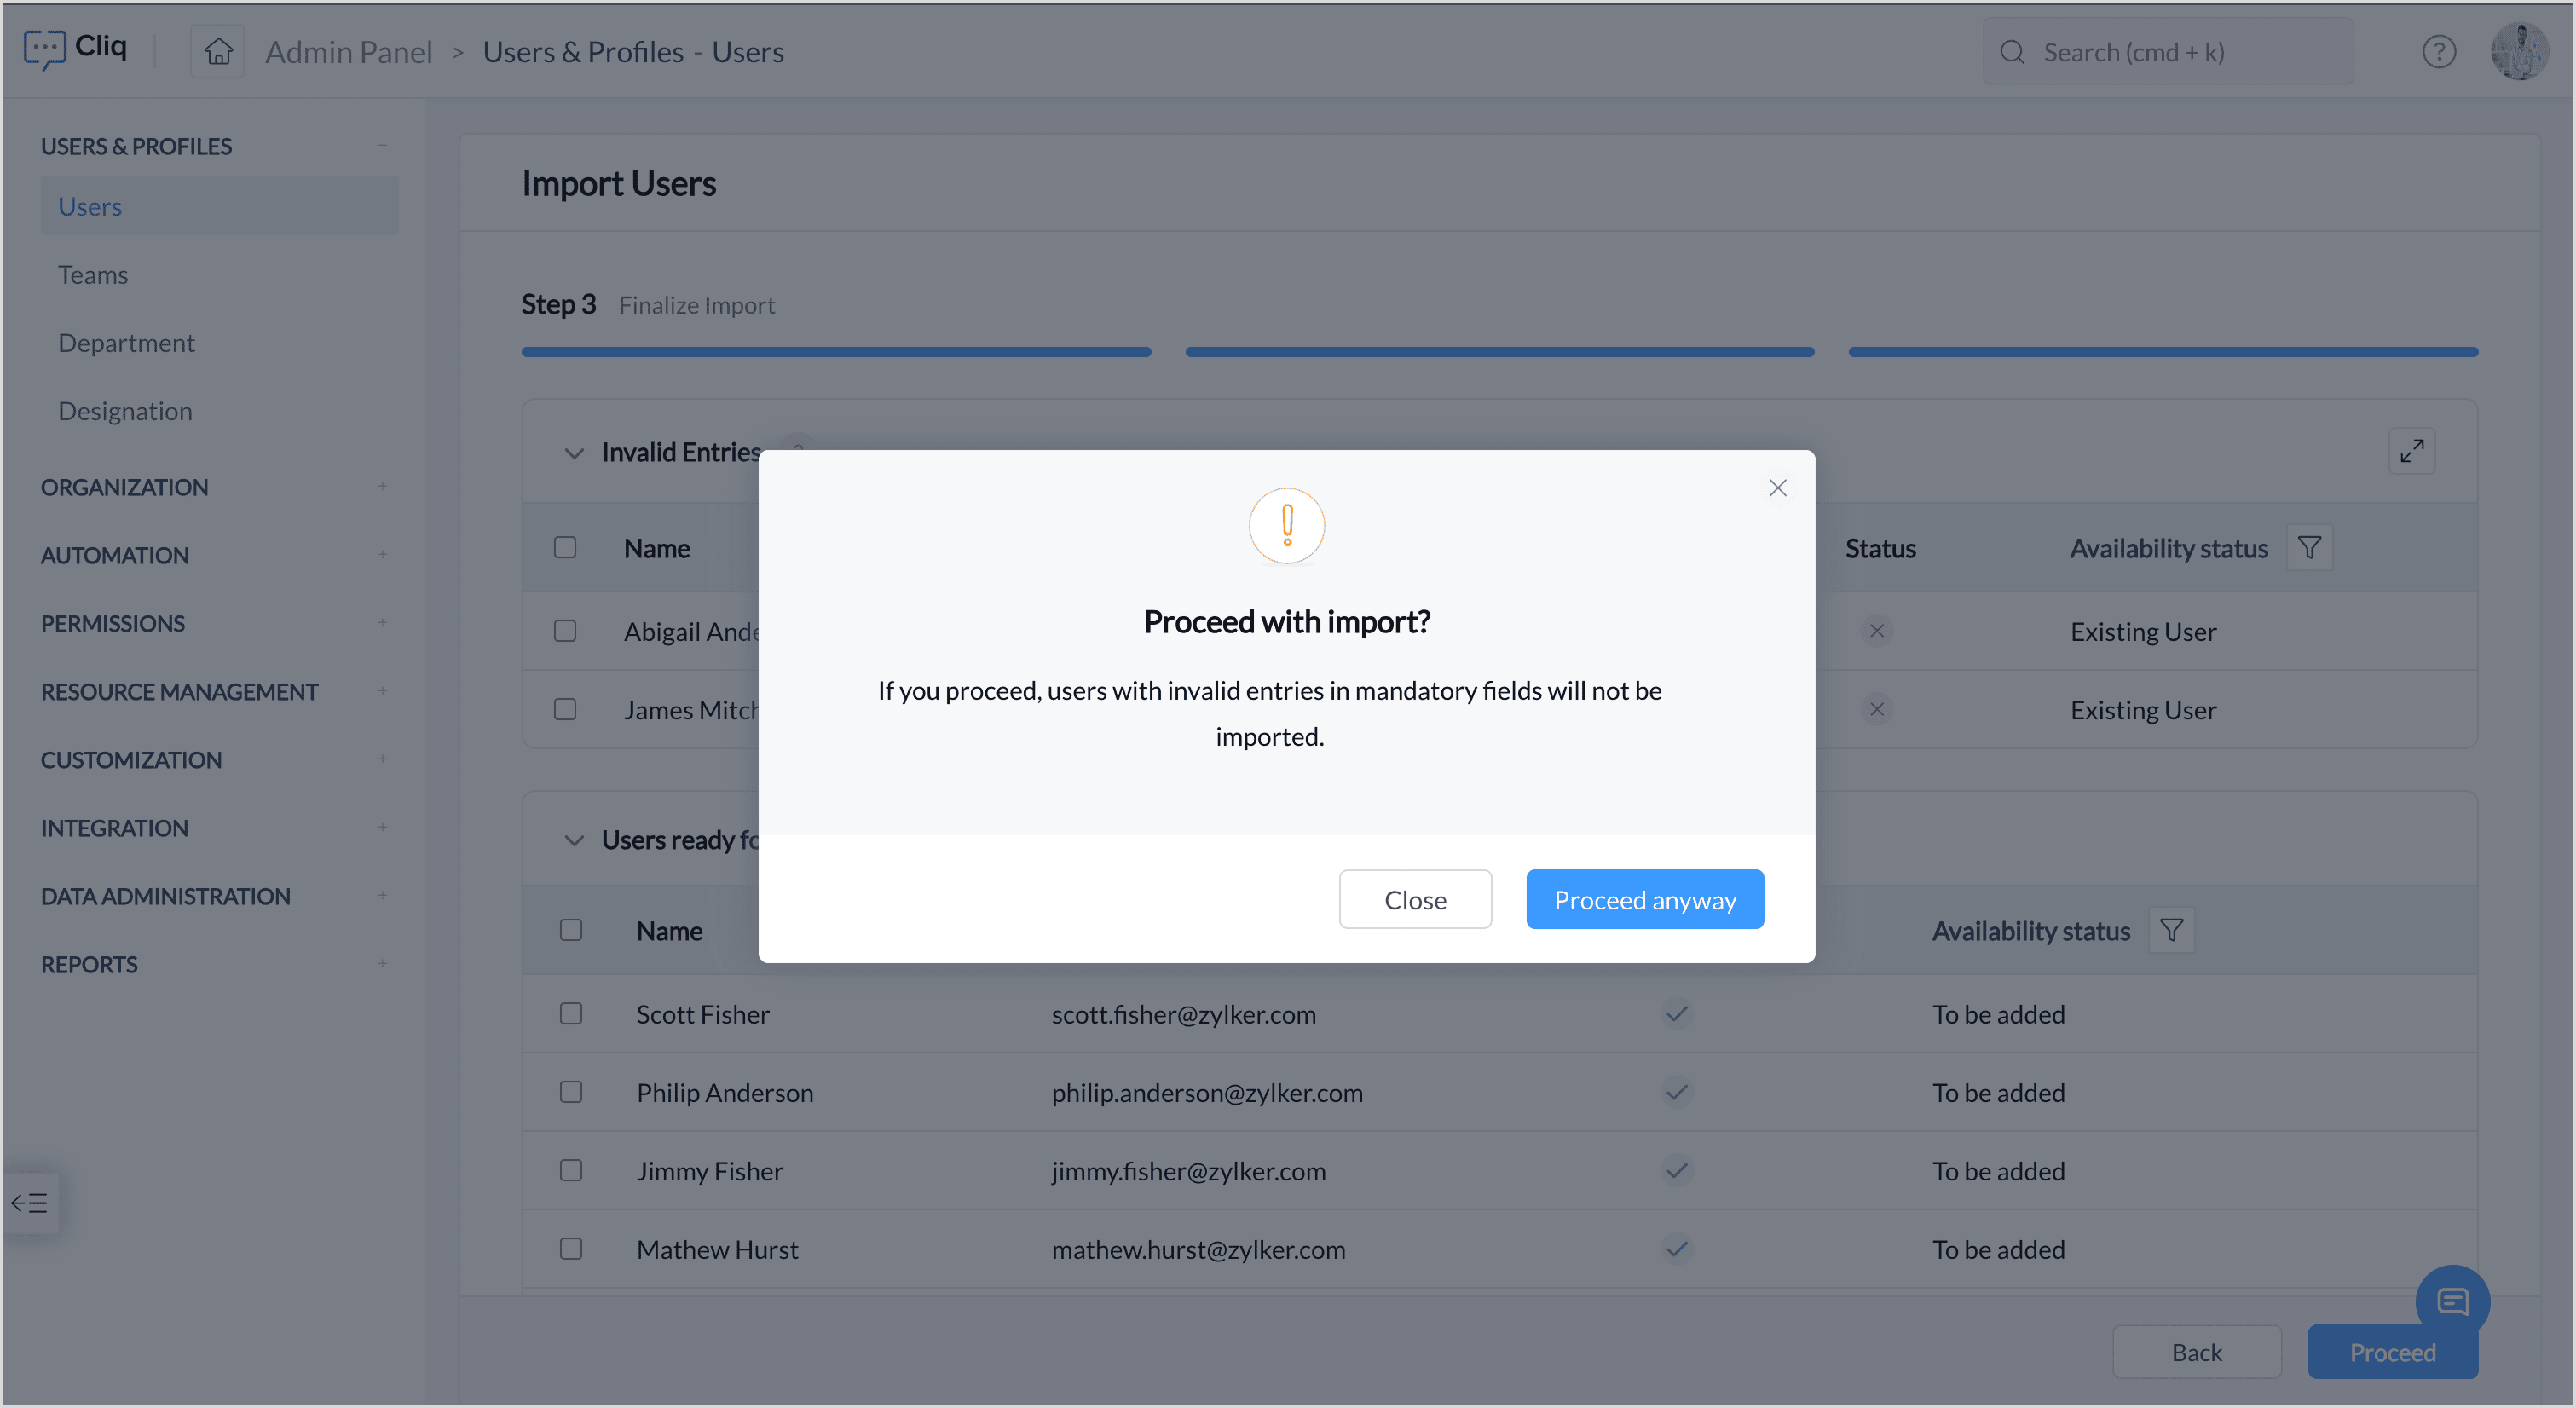Click mathew.hurst@zylker.com email cell
The height and width of the screenshot is (1408, 2576).
click(x=1198, y=1249)
